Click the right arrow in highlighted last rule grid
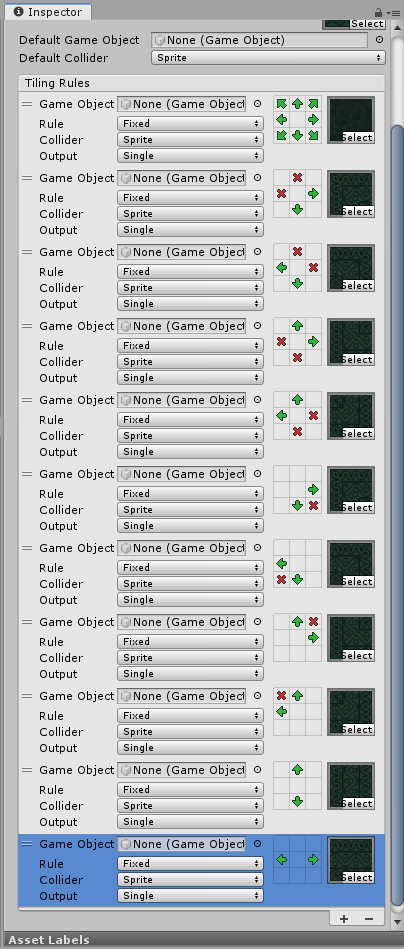This screenshot has height=949, width=404. [313, 859]
